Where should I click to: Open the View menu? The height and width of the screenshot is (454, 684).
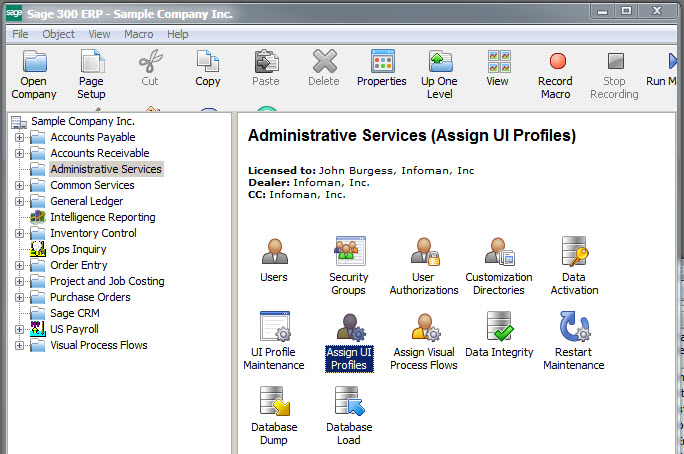(x=99, y=34)
